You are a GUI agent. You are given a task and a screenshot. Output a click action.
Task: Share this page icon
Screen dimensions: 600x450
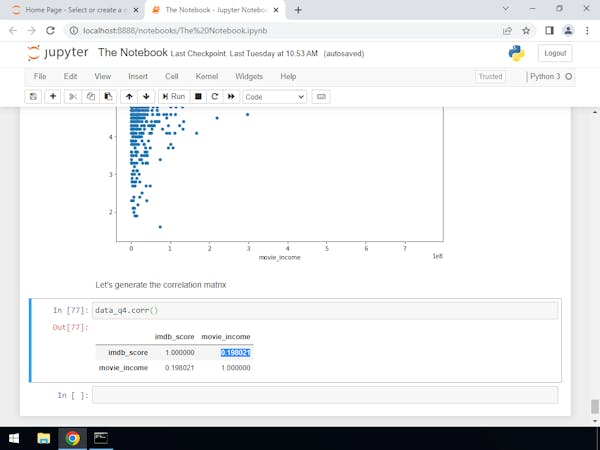[507, 31]
